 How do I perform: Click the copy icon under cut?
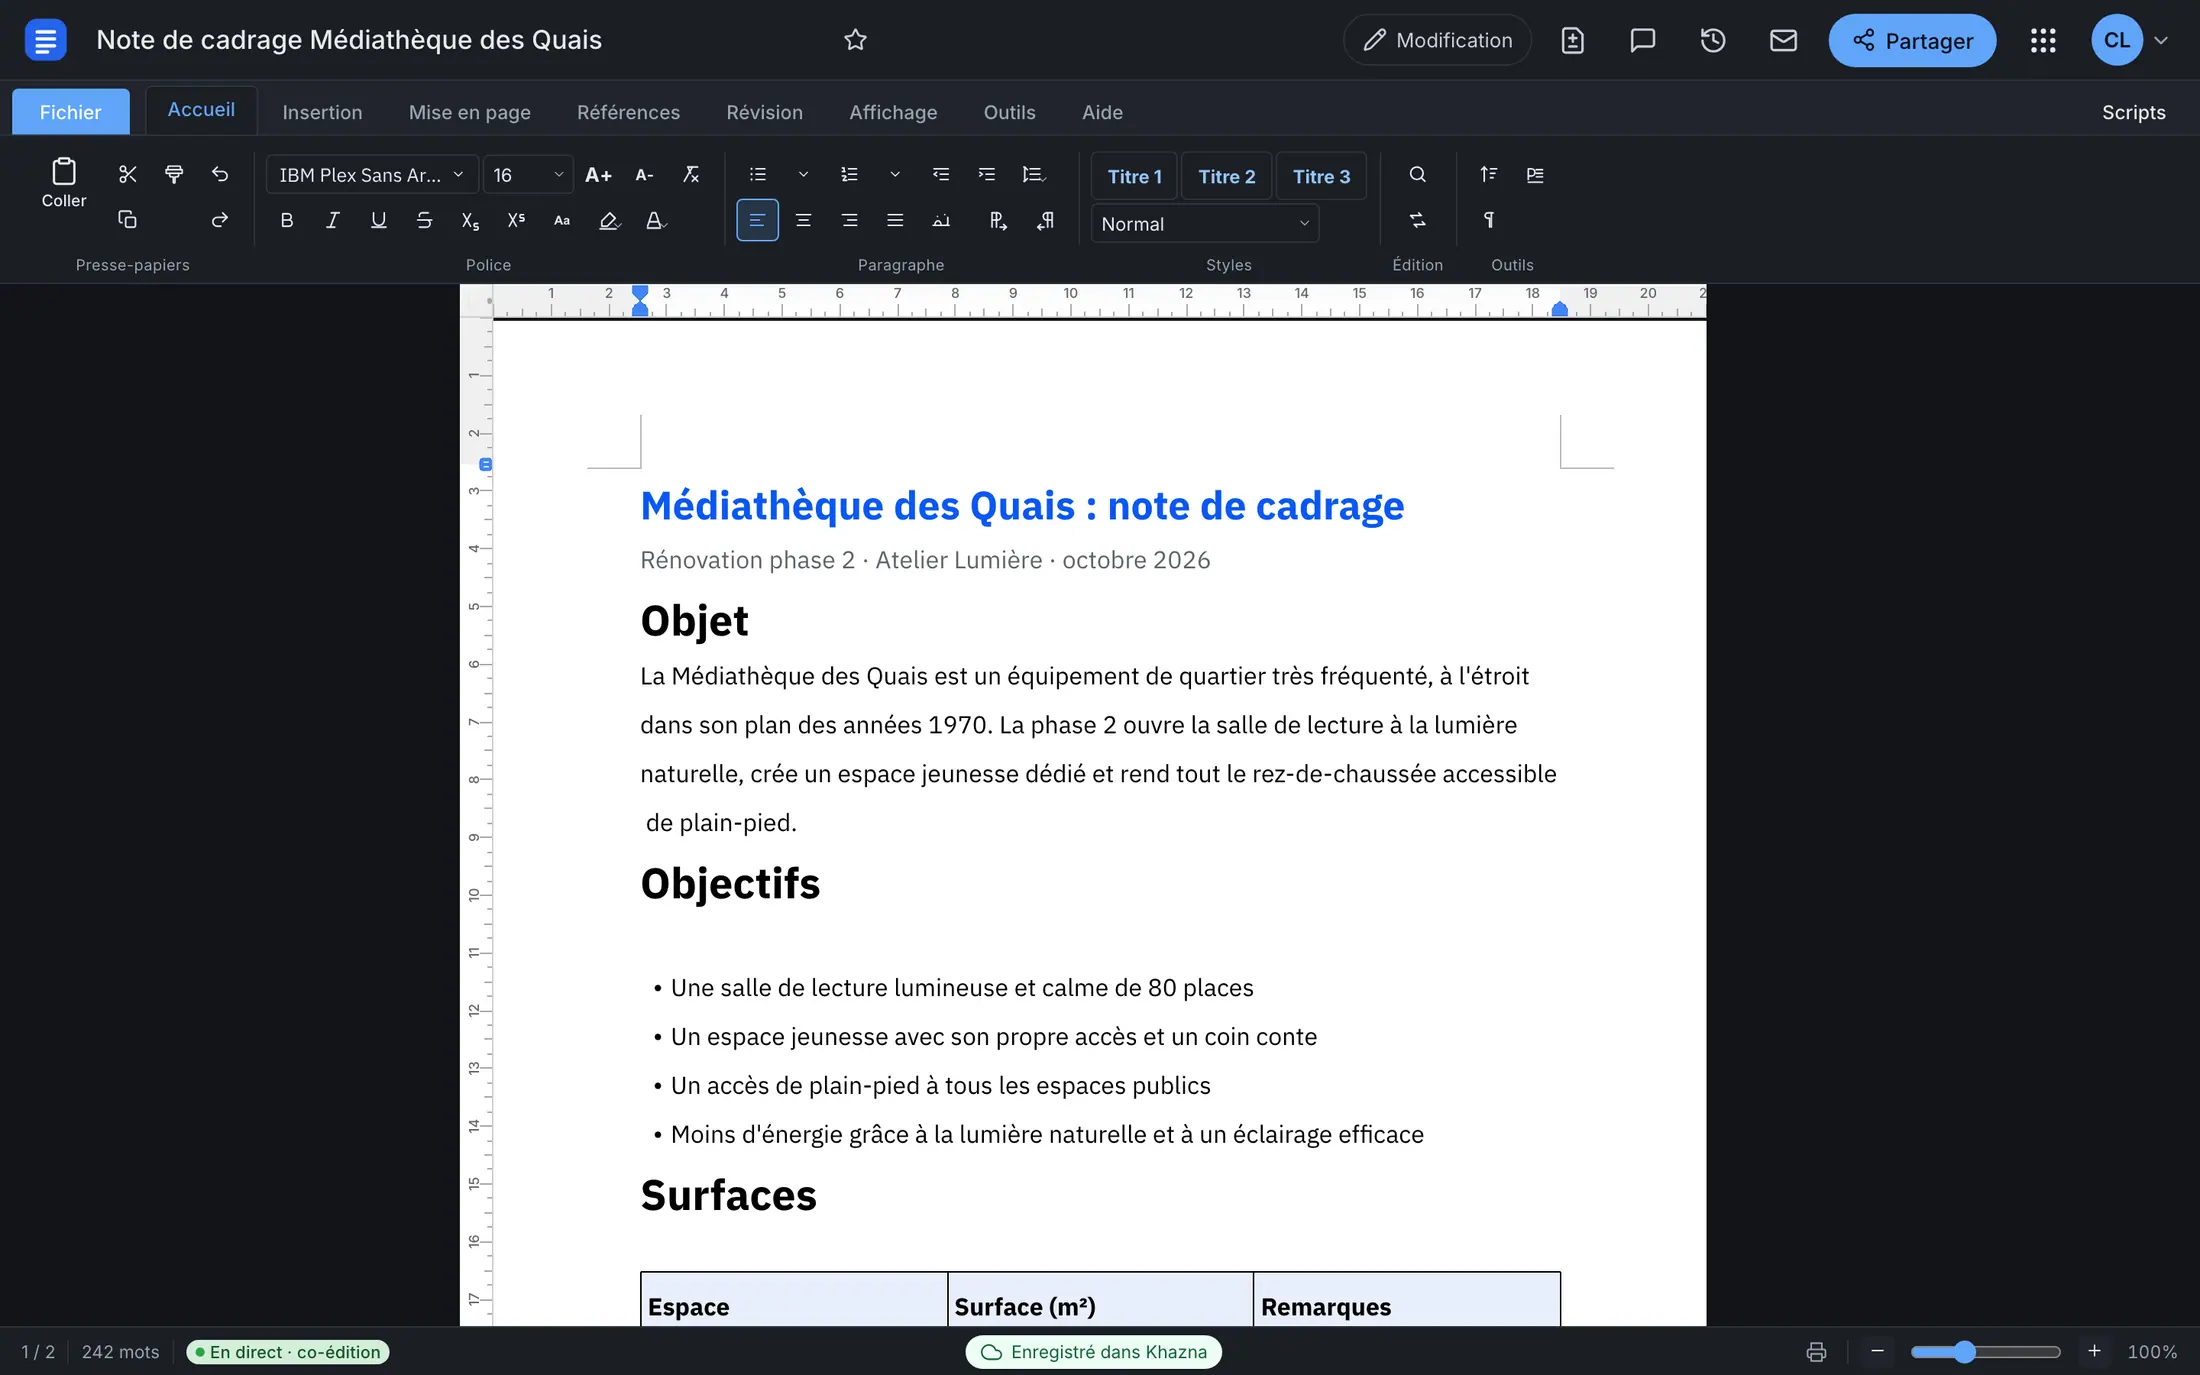click(x=127, y=220)
